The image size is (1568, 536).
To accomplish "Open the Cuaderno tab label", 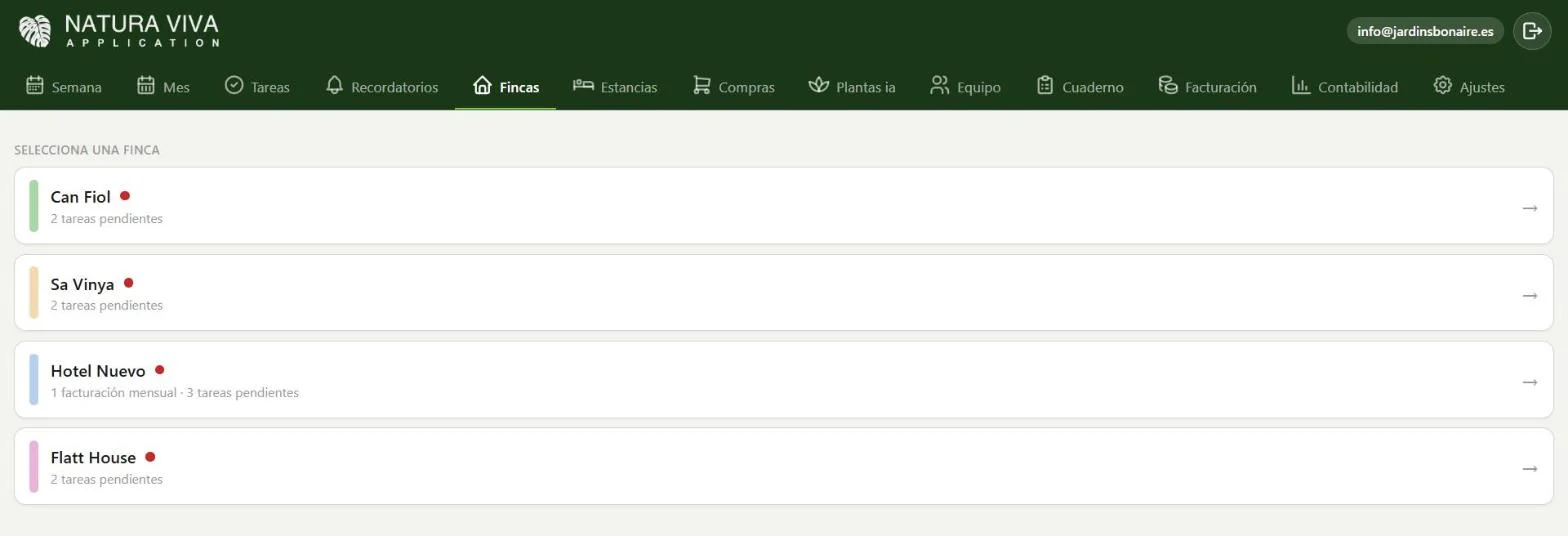I will [x=1093, y=87].
